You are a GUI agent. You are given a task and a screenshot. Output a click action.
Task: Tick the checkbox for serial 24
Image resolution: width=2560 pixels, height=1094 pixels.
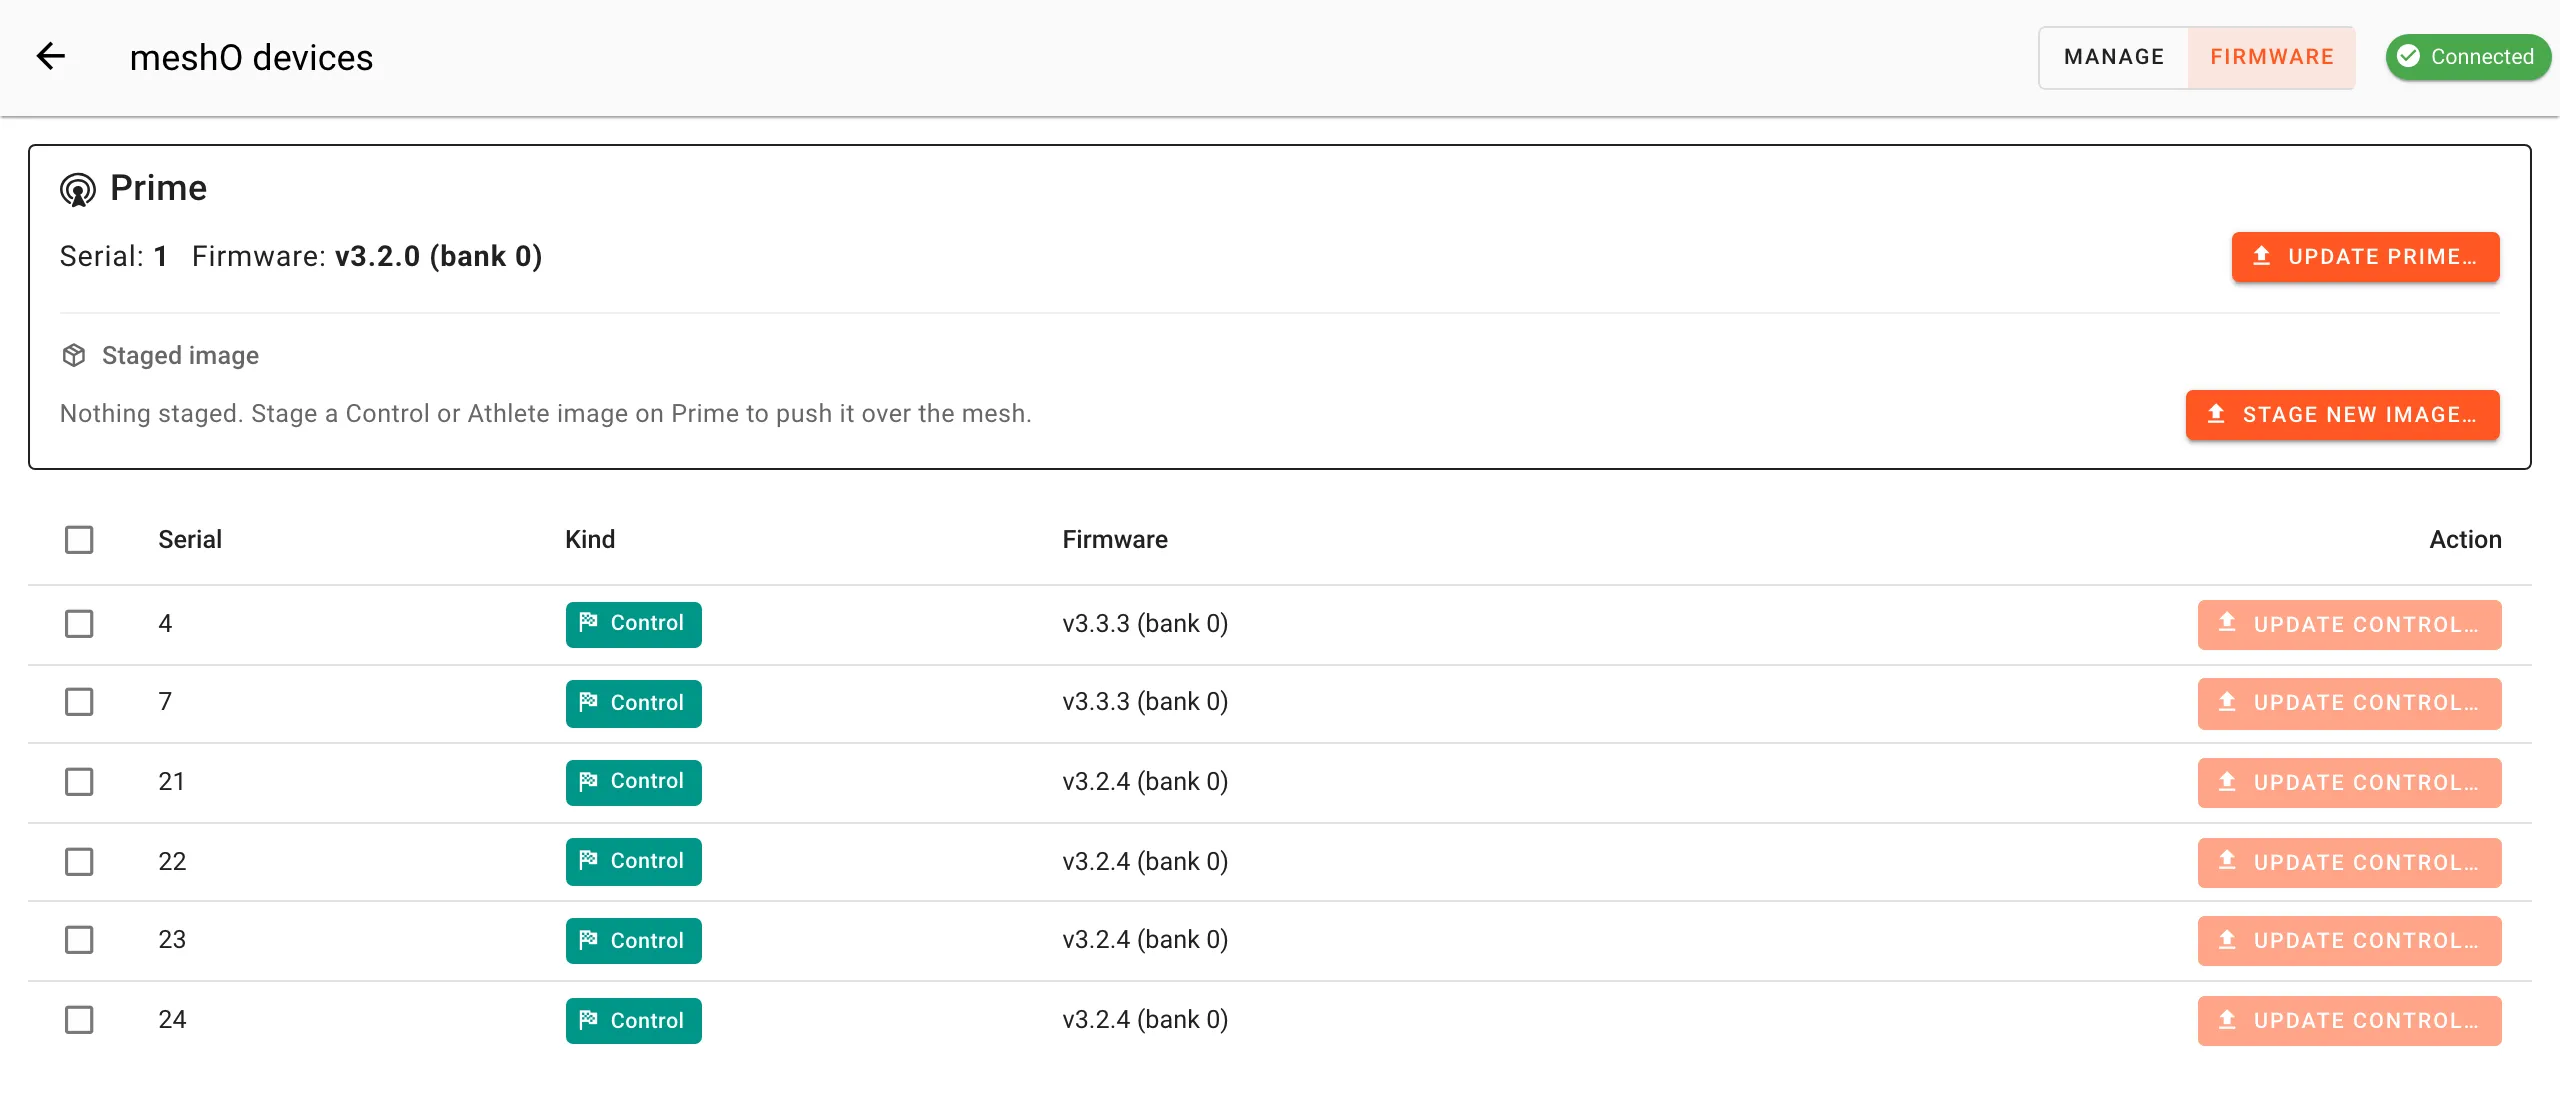click(79, 1020)
